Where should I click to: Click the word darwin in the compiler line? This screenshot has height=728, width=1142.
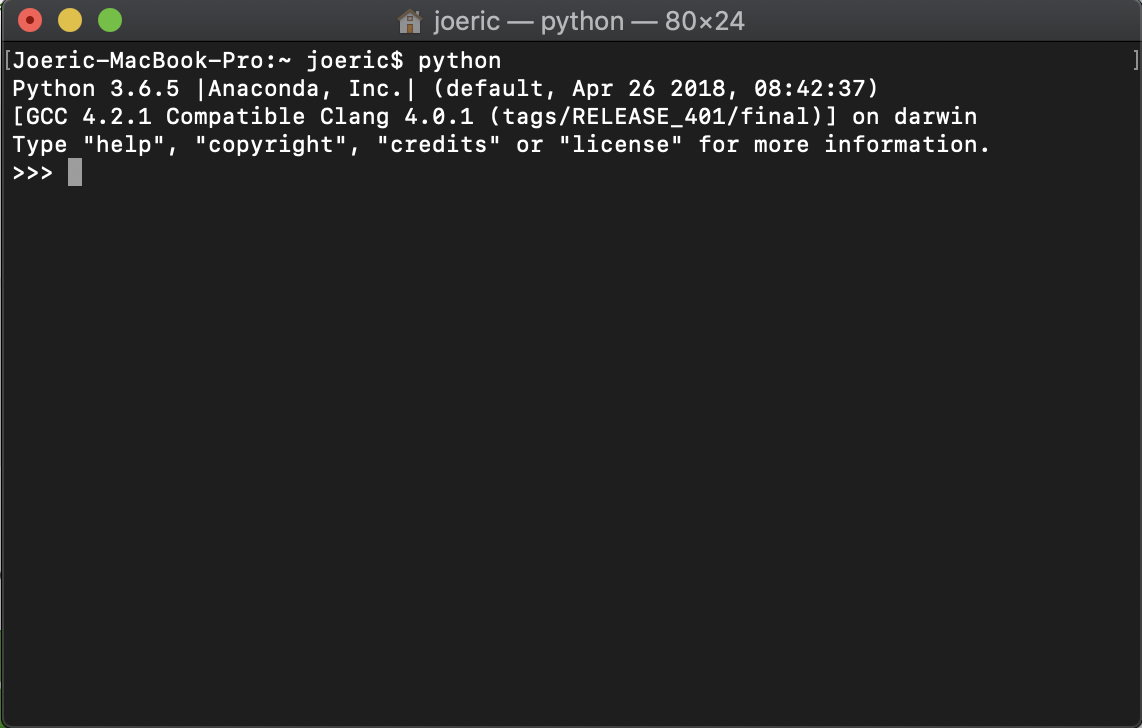(x=936, y=116)
